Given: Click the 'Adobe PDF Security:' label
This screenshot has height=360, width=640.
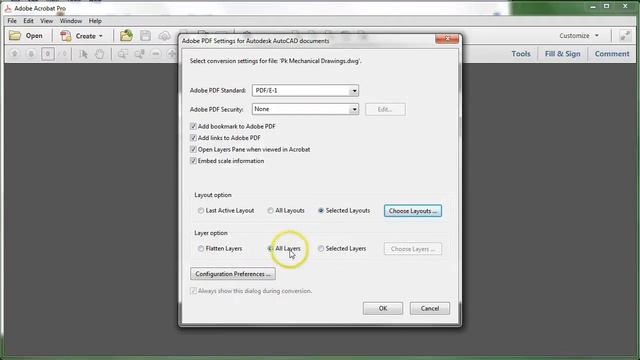Looking at the screenshot, I should (x=216, y=109).
